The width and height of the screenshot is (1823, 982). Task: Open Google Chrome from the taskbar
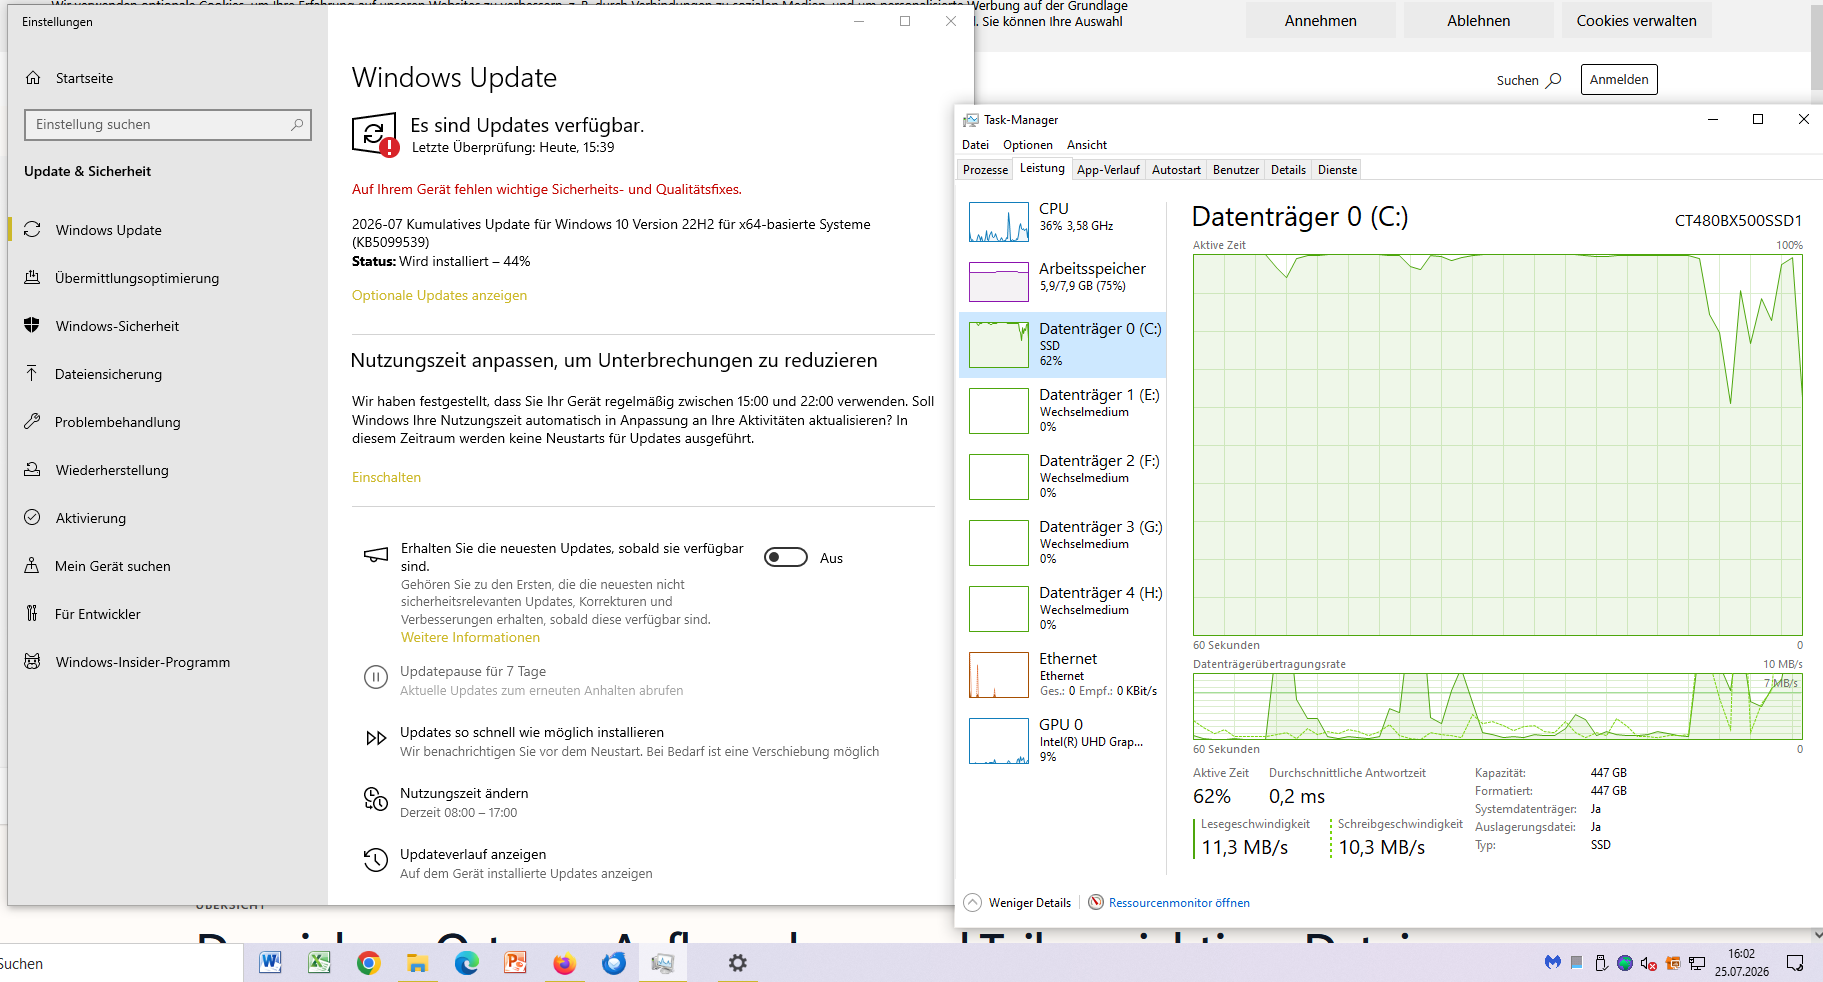[368, 963]
